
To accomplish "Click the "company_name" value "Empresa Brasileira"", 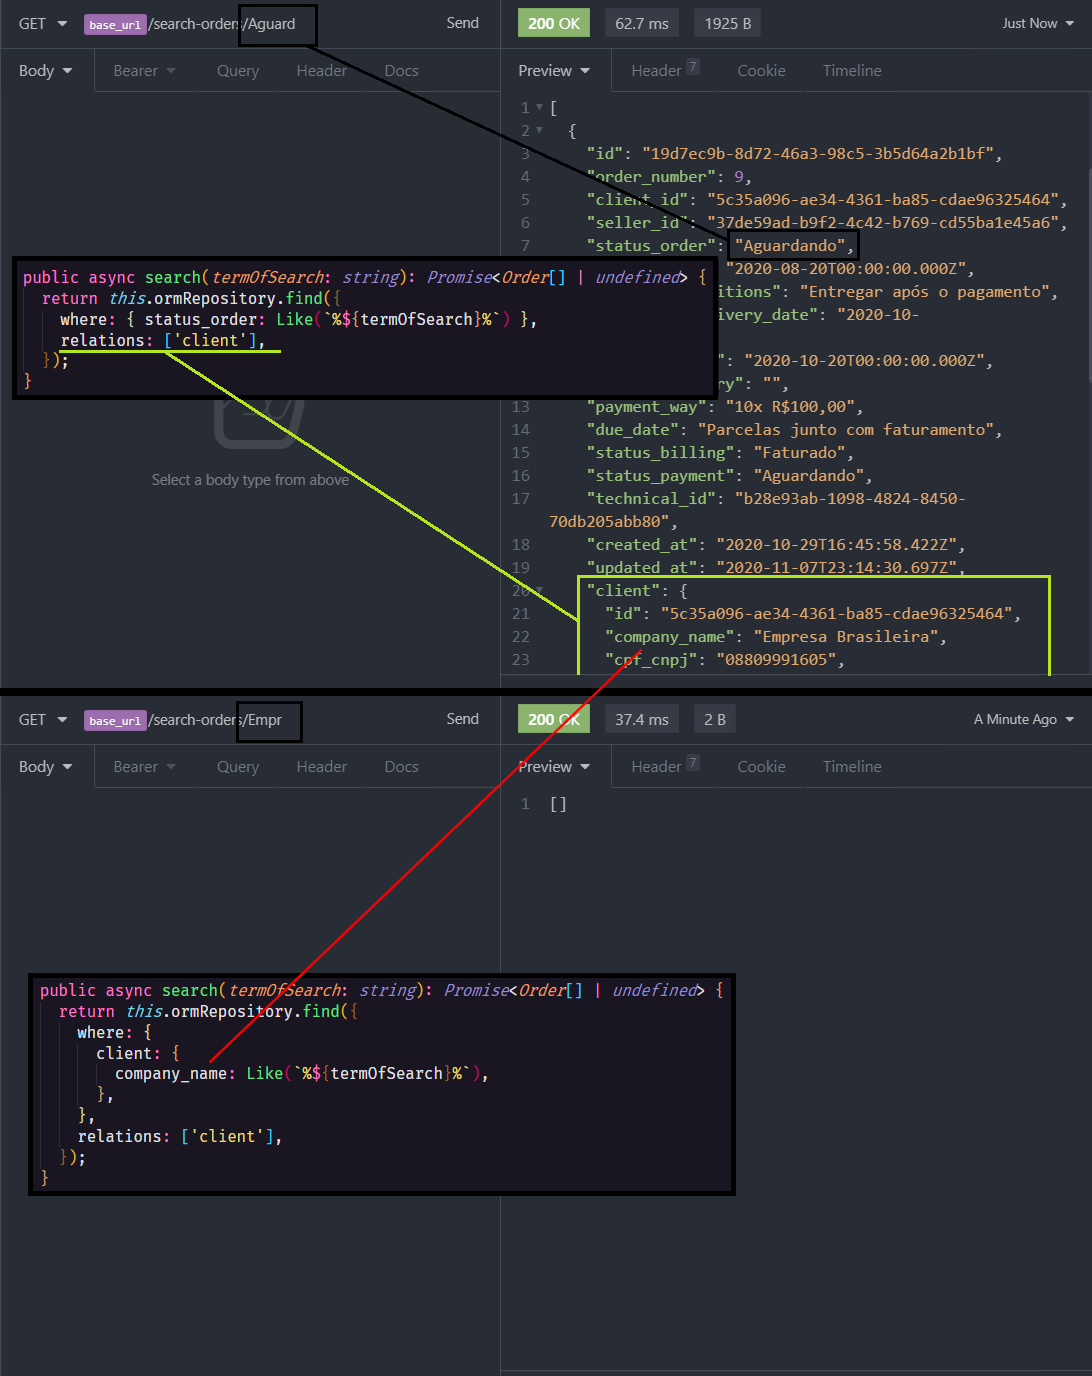I will (845, 636).
